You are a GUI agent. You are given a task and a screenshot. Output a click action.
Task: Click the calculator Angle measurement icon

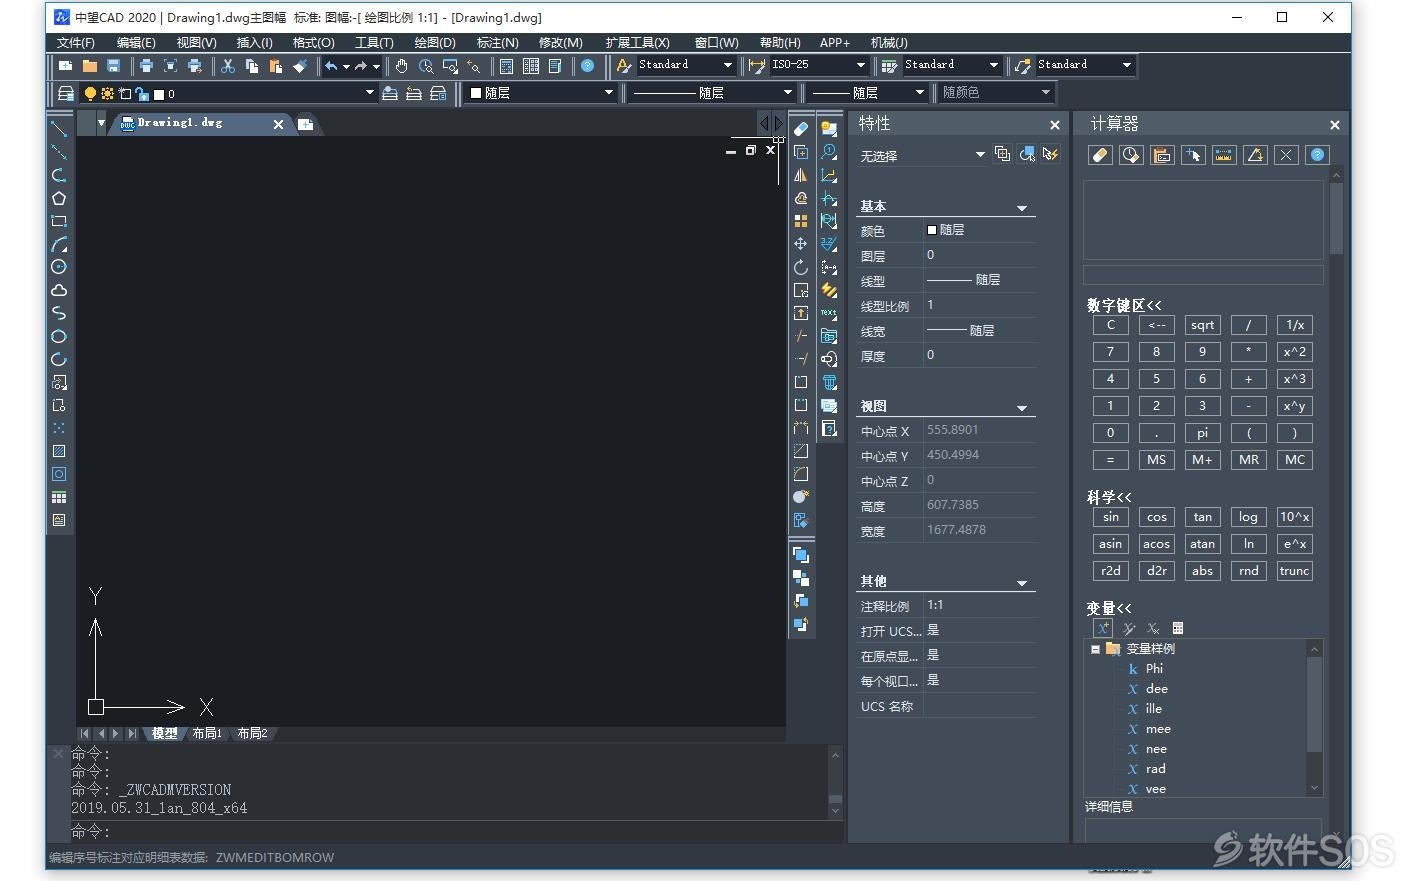pos(1255,155)
